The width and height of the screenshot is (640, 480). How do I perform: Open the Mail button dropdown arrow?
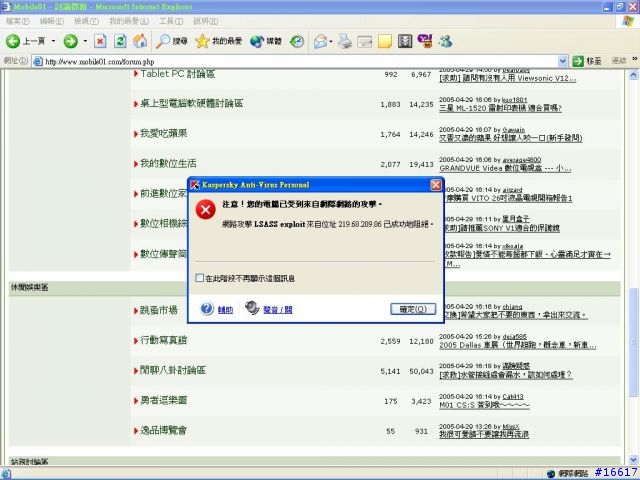pos(331,41)
